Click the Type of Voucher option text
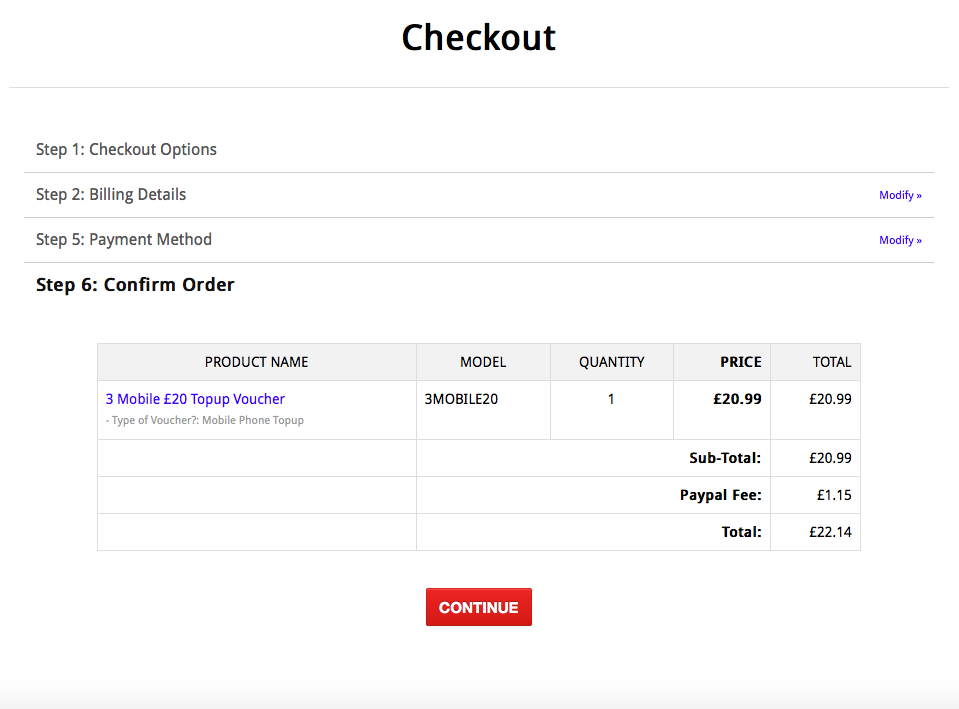Image resolution: width=959 pixels, height=709 pixels. [205, 420]
